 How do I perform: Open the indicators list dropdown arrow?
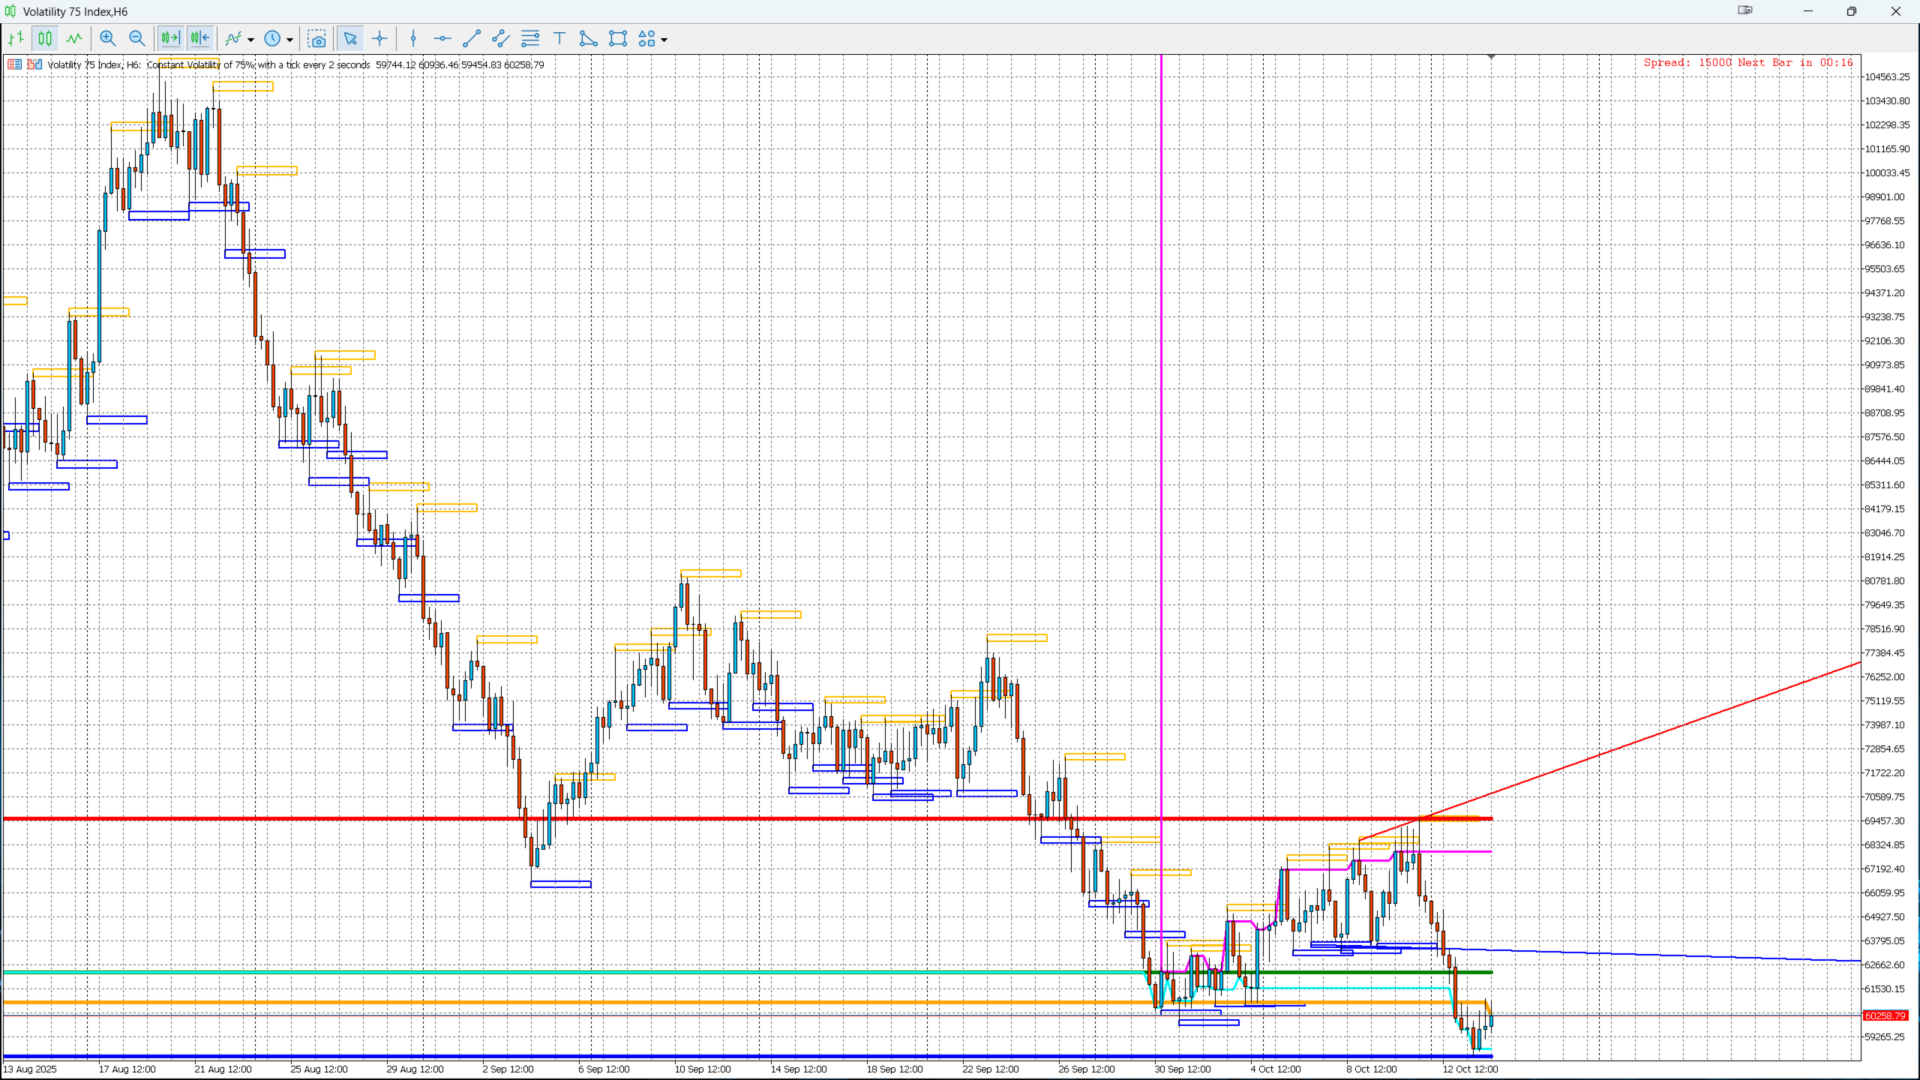pos(251,40)
